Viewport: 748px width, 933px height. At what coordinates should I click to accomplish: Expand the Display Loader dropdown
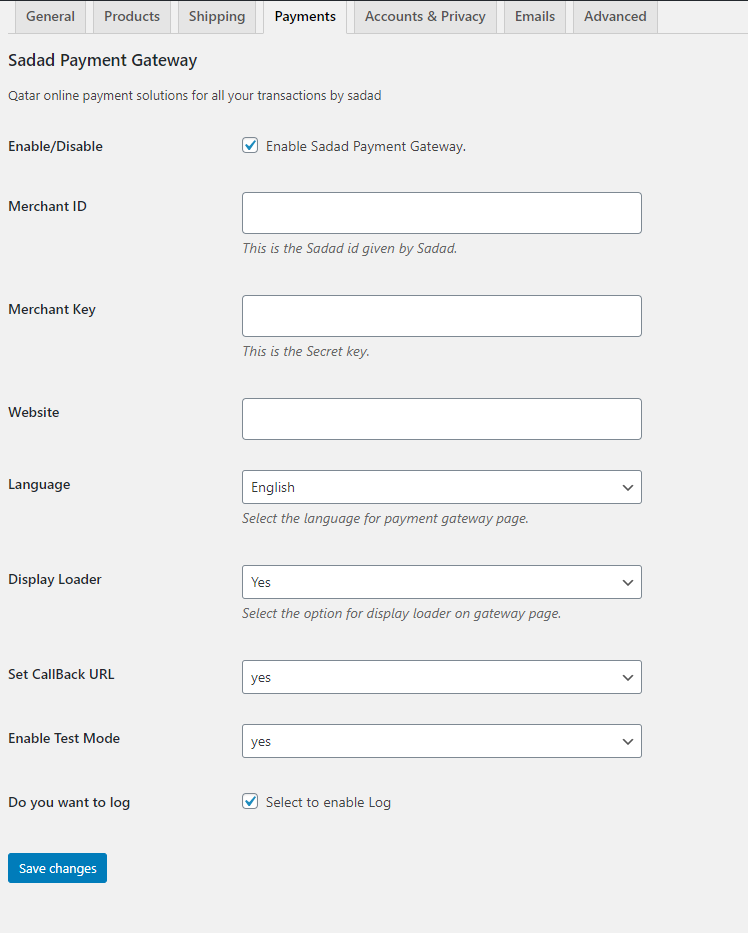pyautogui.click(x=441, y=582)
